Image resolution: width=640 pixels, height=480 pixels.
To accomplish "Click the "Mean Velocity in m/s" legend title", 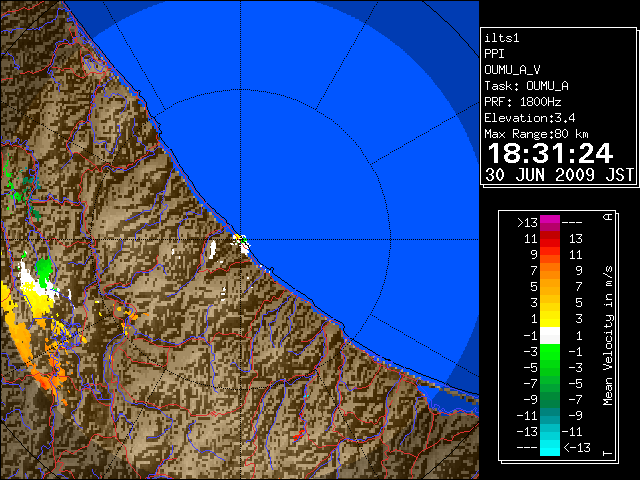I will click(x=608, y=336).
